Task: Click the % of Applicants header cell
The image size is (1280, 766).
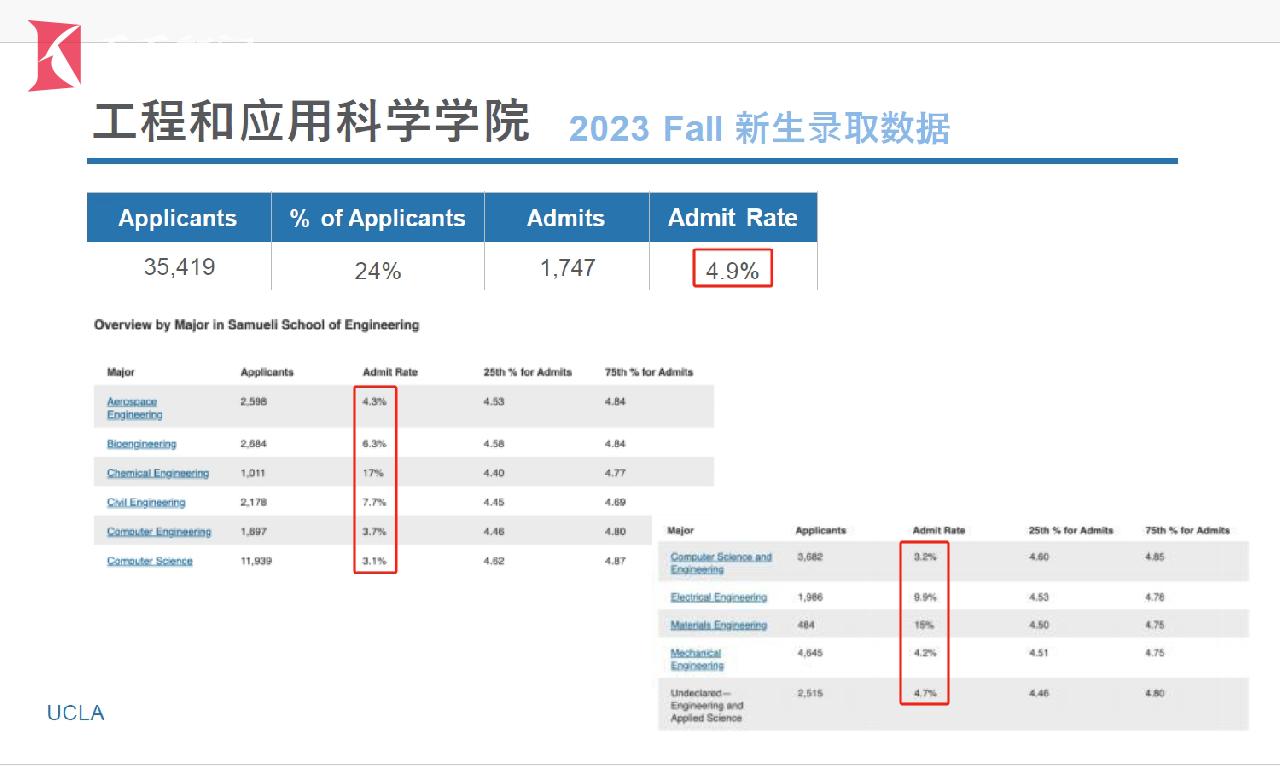Action: tap(378, 218)
